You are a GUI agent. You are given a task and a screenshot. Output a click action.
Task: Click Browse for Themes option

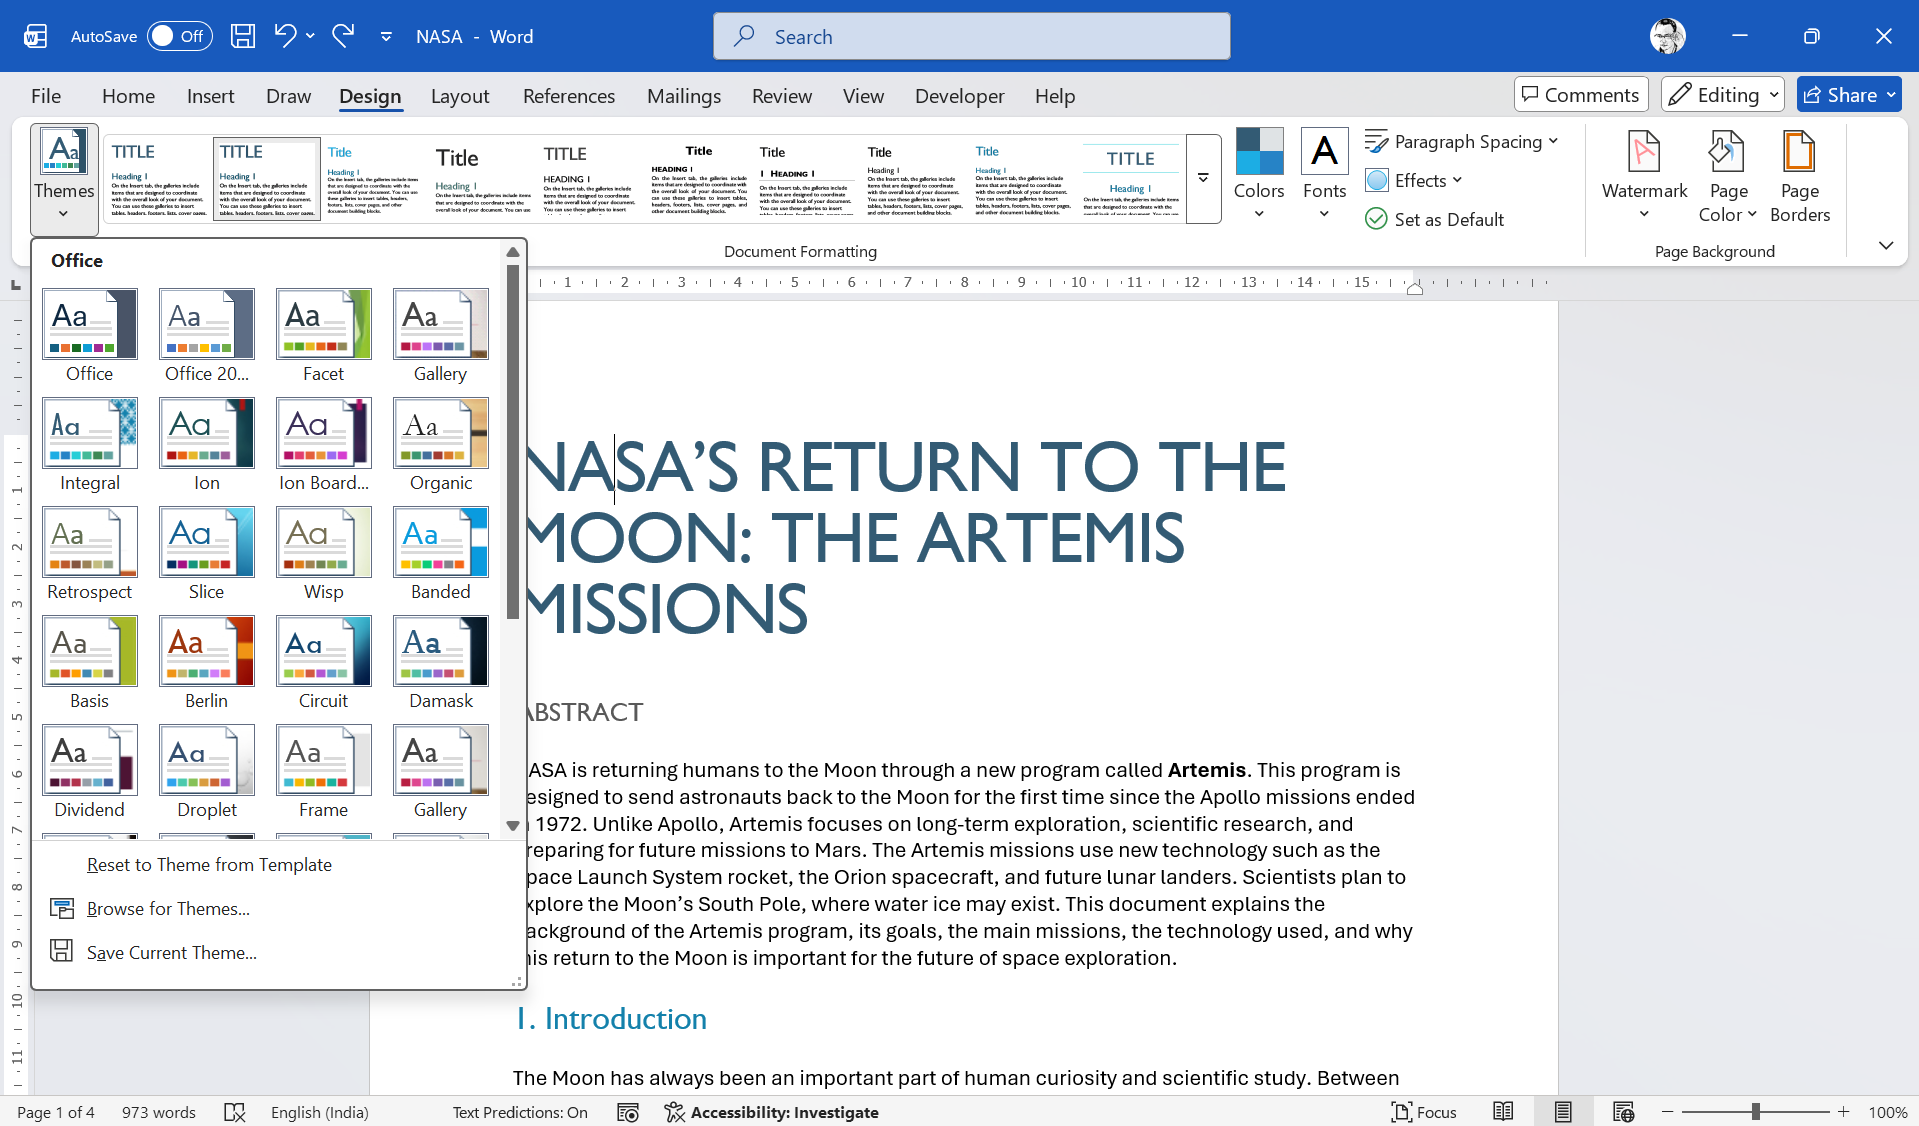(x=168, y=909)
